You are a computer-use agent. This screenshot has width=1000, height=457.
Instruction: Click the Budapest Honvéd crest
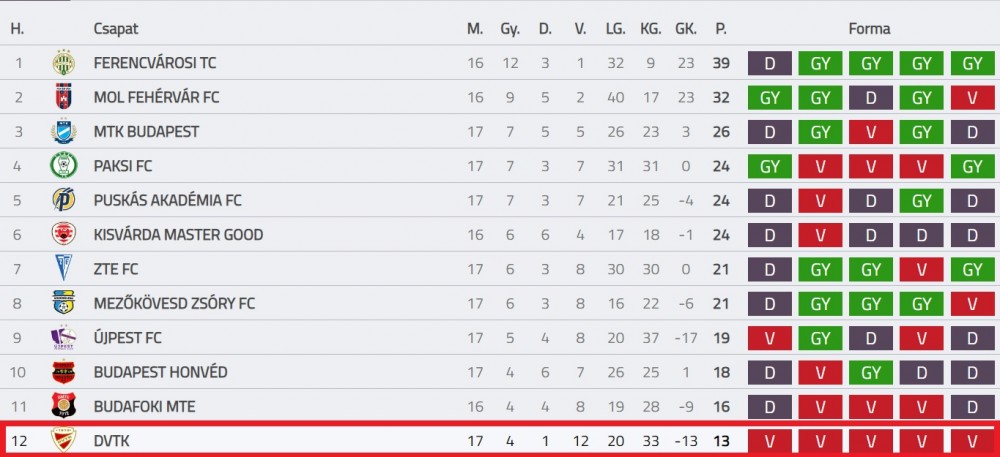click(64, 372)
